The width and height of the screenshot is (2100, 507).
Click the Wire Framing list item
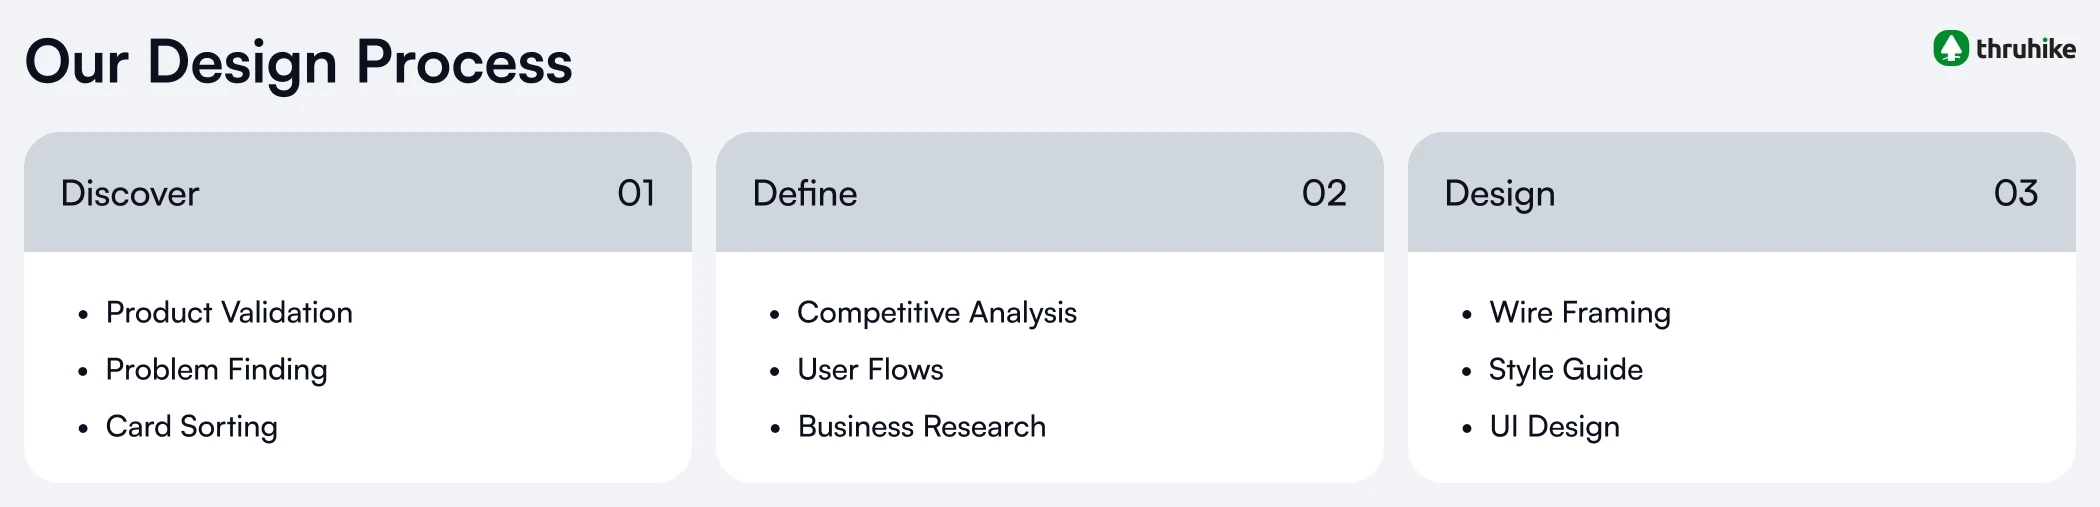tap(1579, 313)
